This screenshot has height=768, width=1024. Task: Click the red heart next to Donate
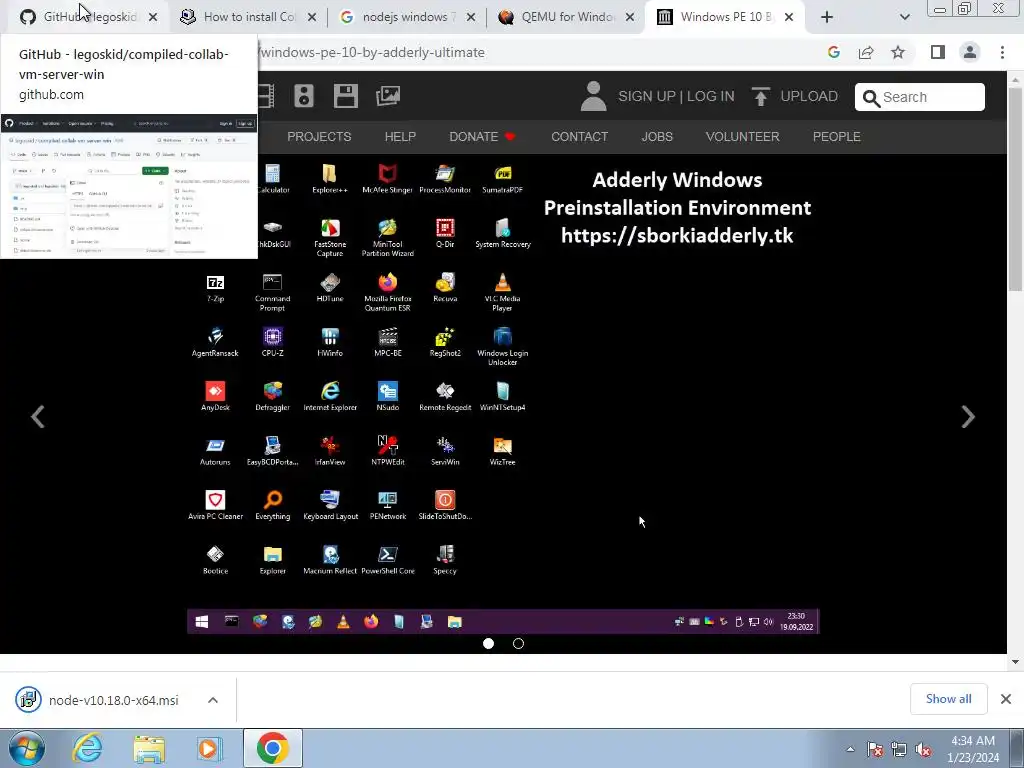coord(510,136)
